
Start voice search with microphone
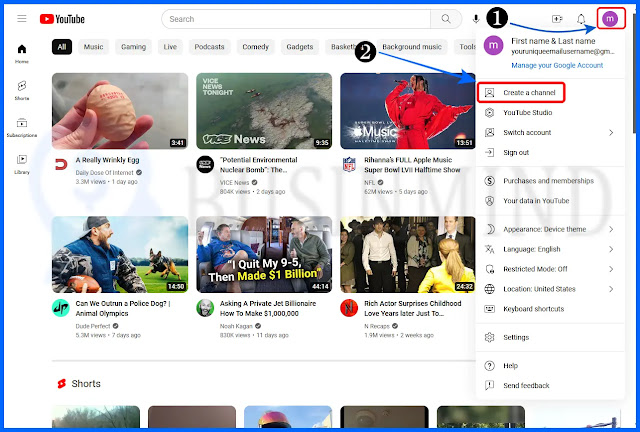pyautogui.click(x=476, y=19)
